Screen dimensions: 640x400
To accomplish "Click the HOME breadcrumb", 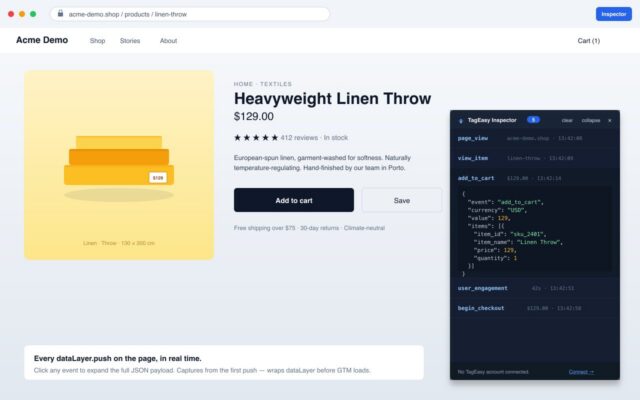I will 243,84.
